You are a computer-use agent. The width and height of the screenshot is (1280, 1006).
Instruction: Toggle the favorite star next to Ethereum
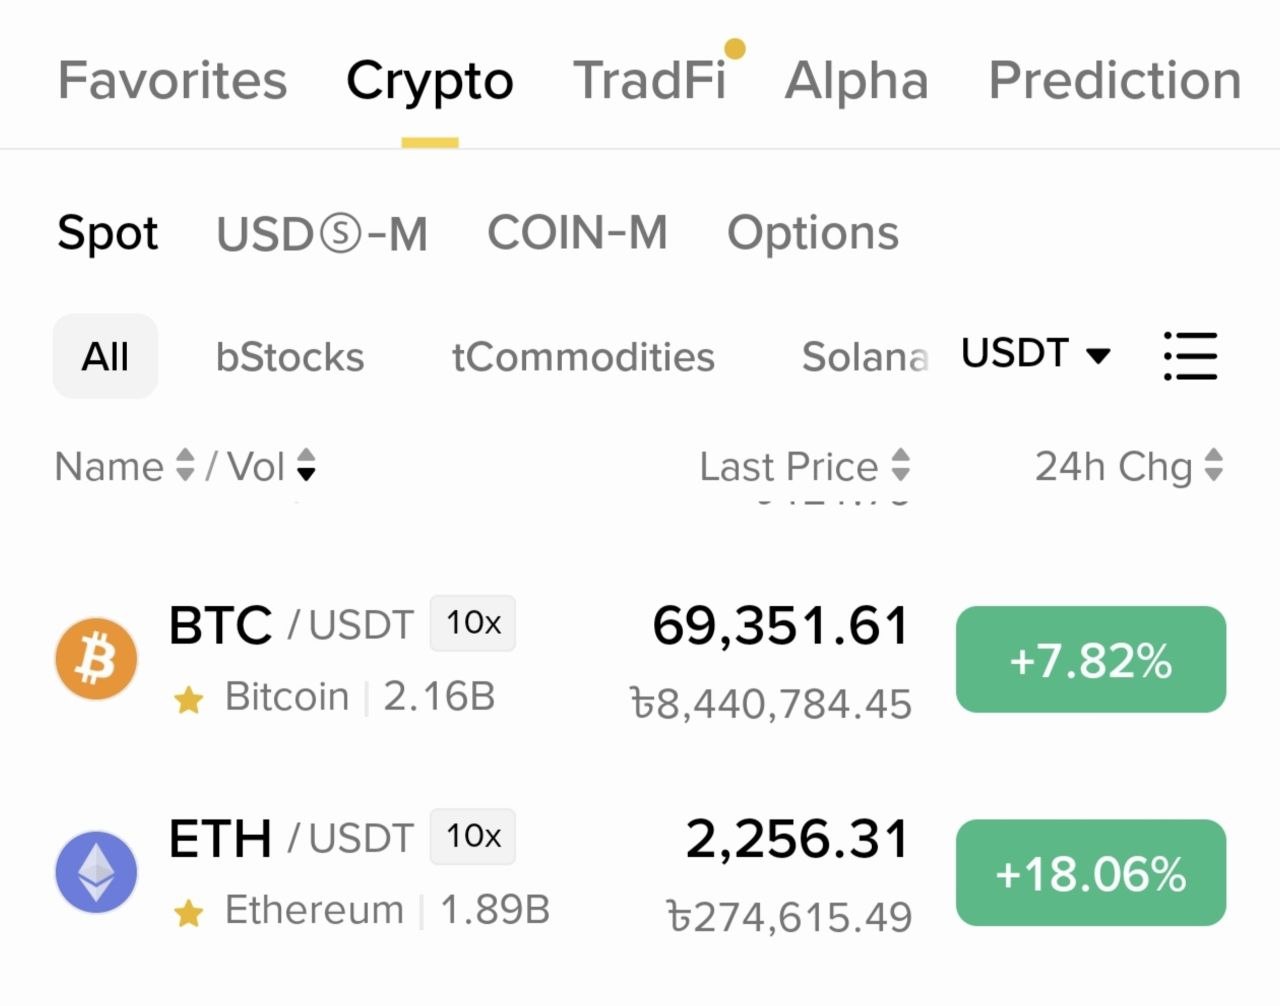pos(188,913)
